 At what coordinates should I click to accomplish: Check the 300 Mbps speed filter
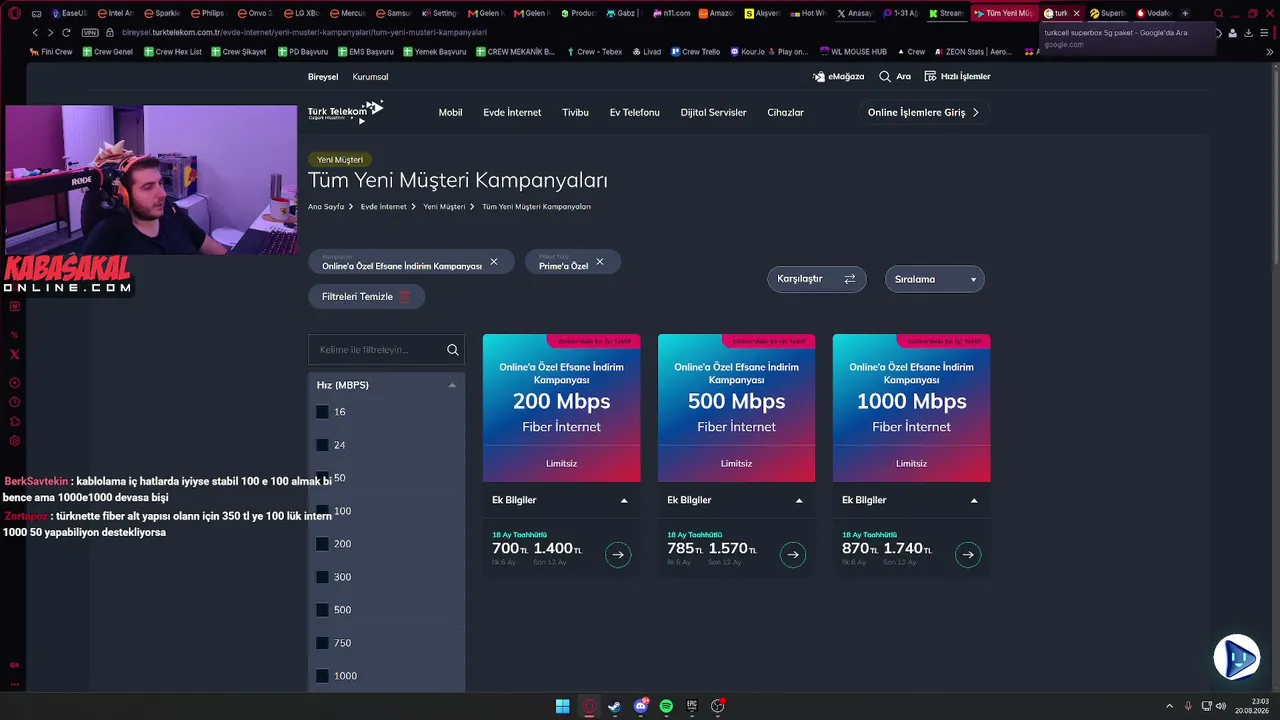click(x=322, y=577)
